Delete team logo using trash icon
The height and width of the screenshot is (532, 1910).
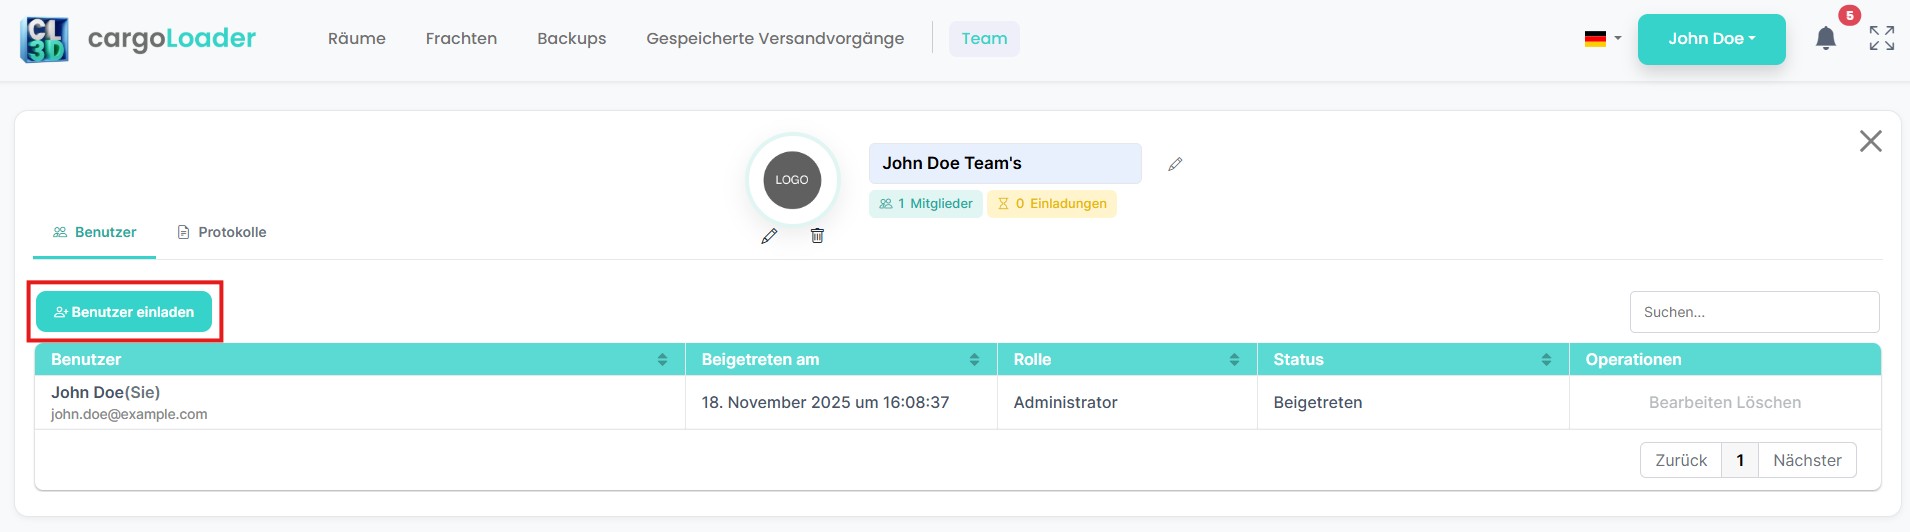point(817,236)
